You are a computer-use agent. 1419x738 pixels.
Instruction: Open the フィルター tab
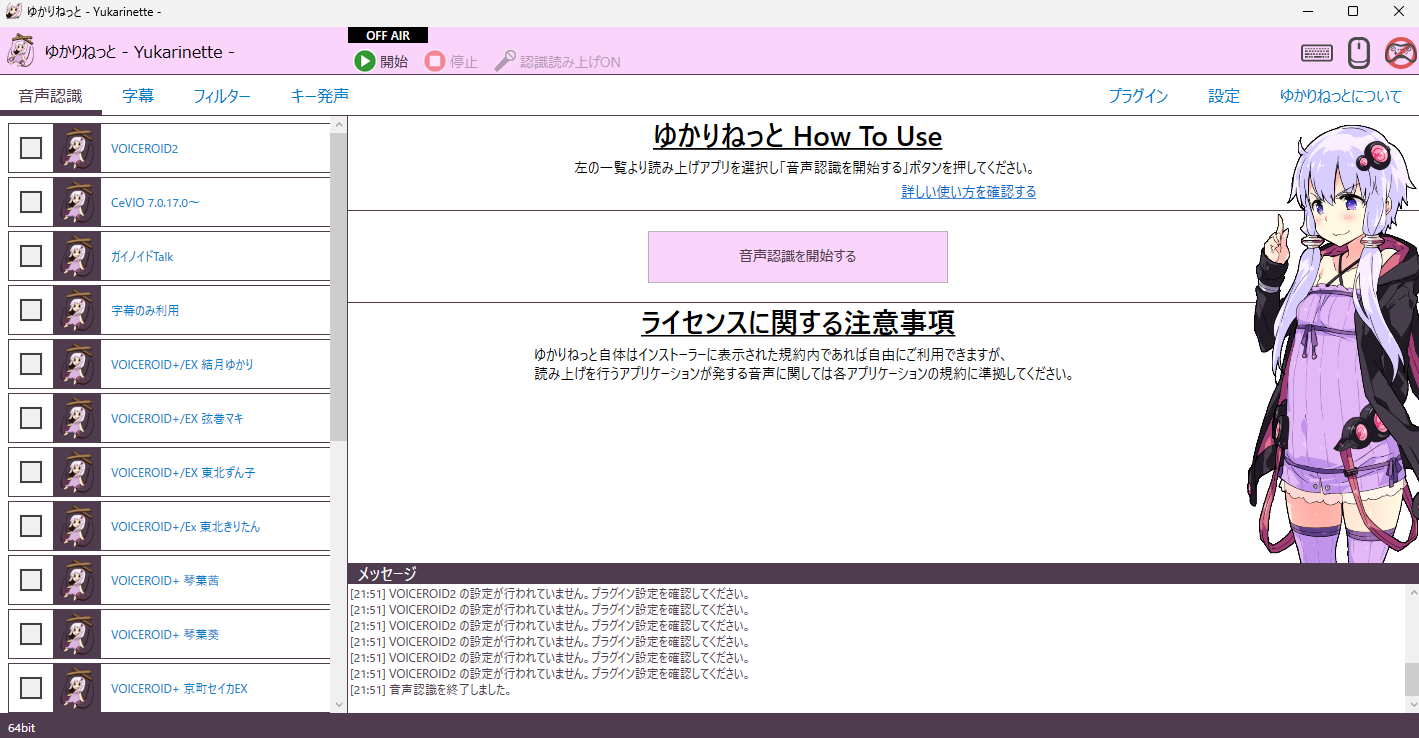click(222, 97)
